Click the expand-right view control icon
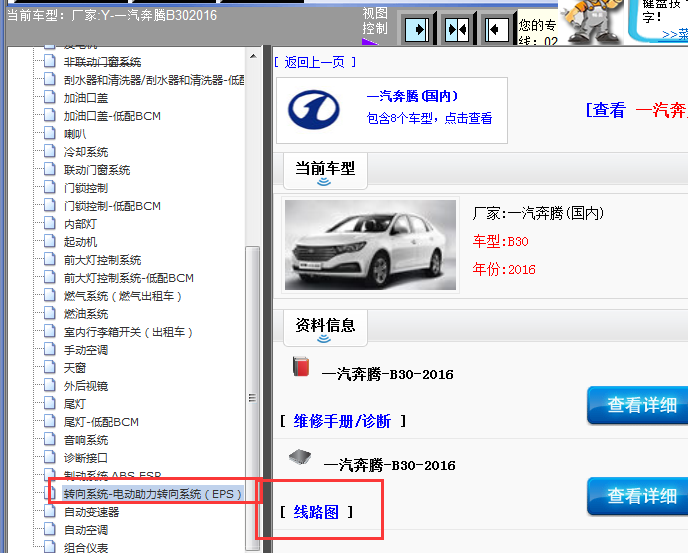The image size is (688, 553). coord(416,29)
